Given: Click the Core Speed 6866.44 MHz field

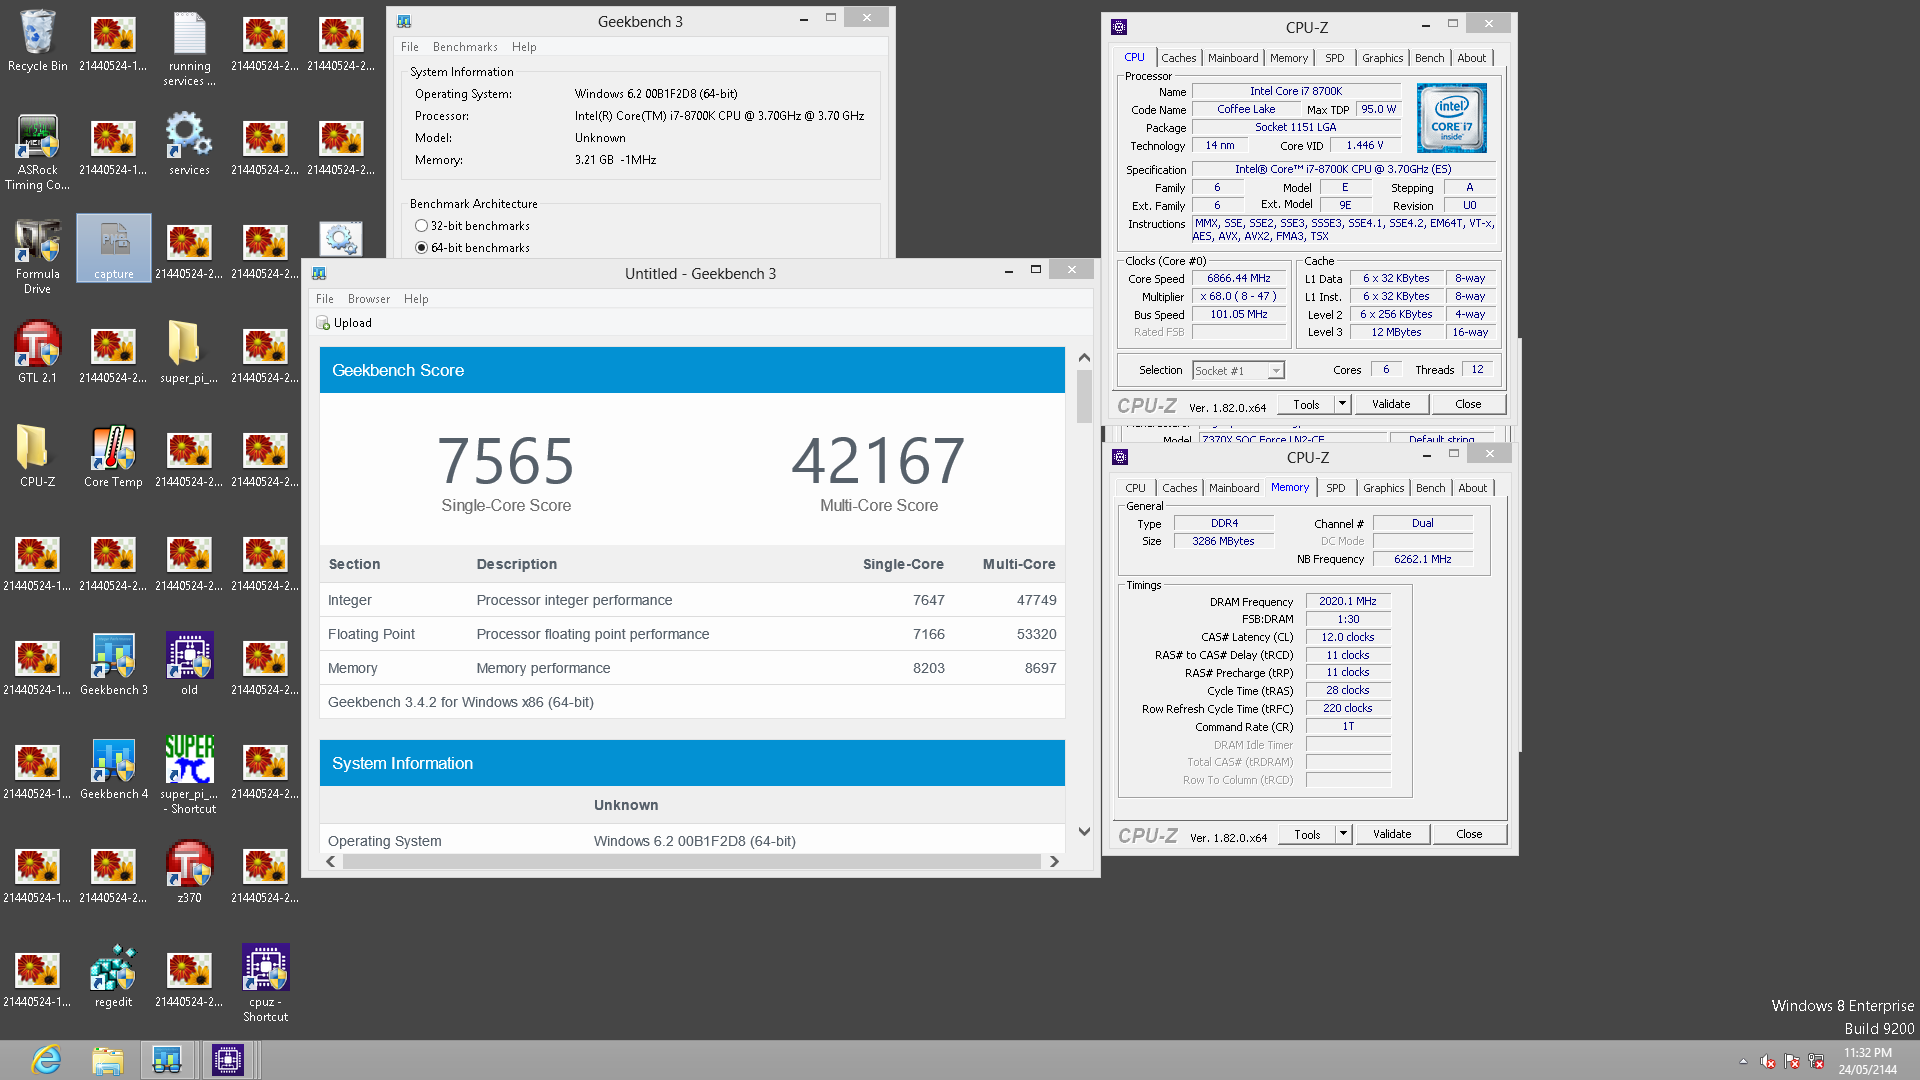Looking at the screenshot, I should [1238, 279].
